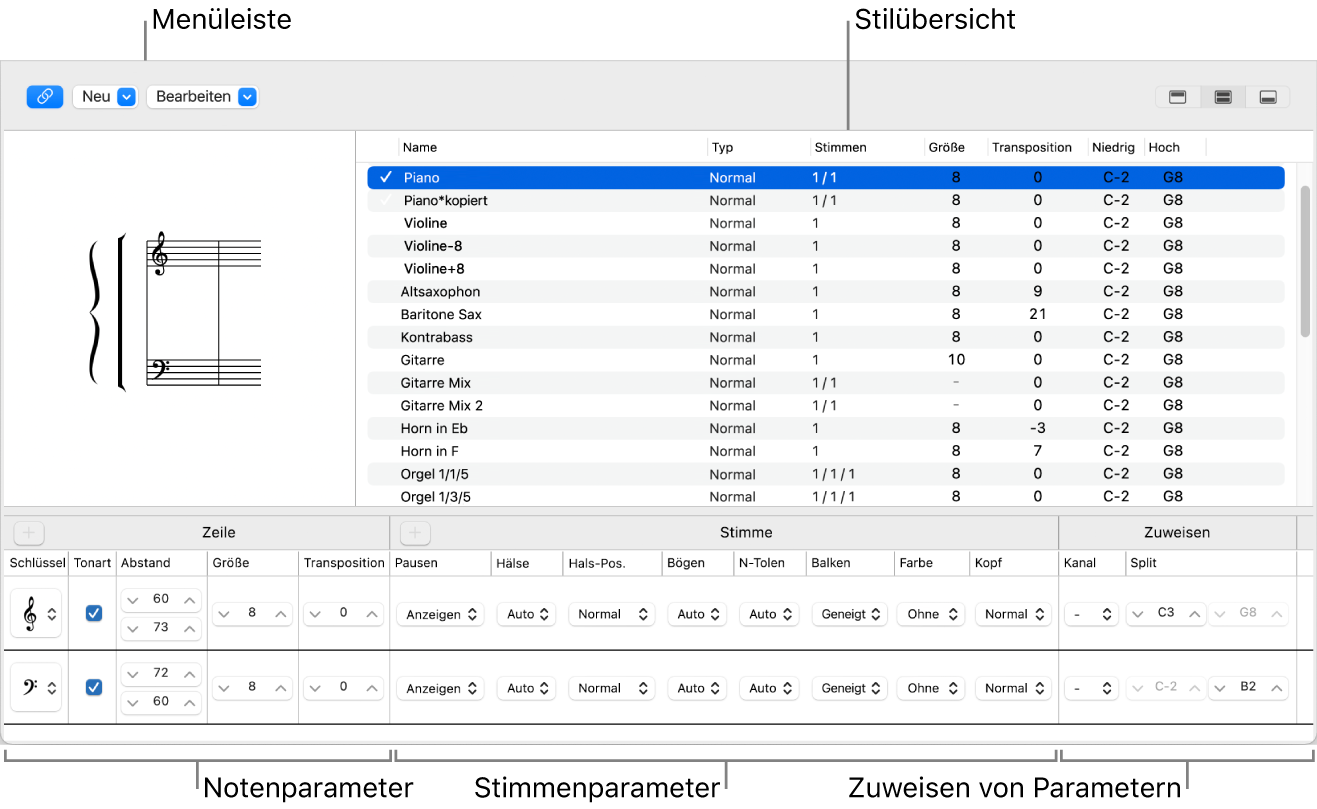Open Balken dropdown set to Geneigt, first row
This screenshot has width=1317, height=809.
(x=849, y=614)
